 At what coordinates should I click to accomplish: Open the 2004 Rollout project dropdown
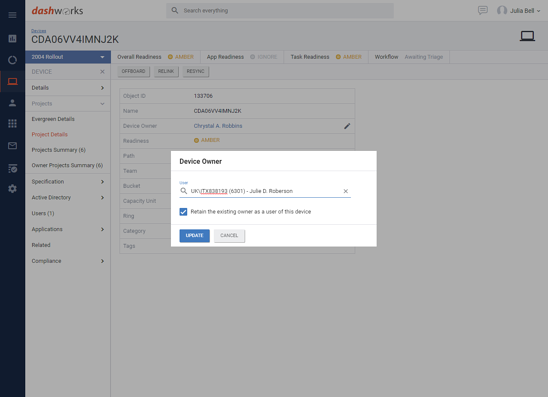68,57
